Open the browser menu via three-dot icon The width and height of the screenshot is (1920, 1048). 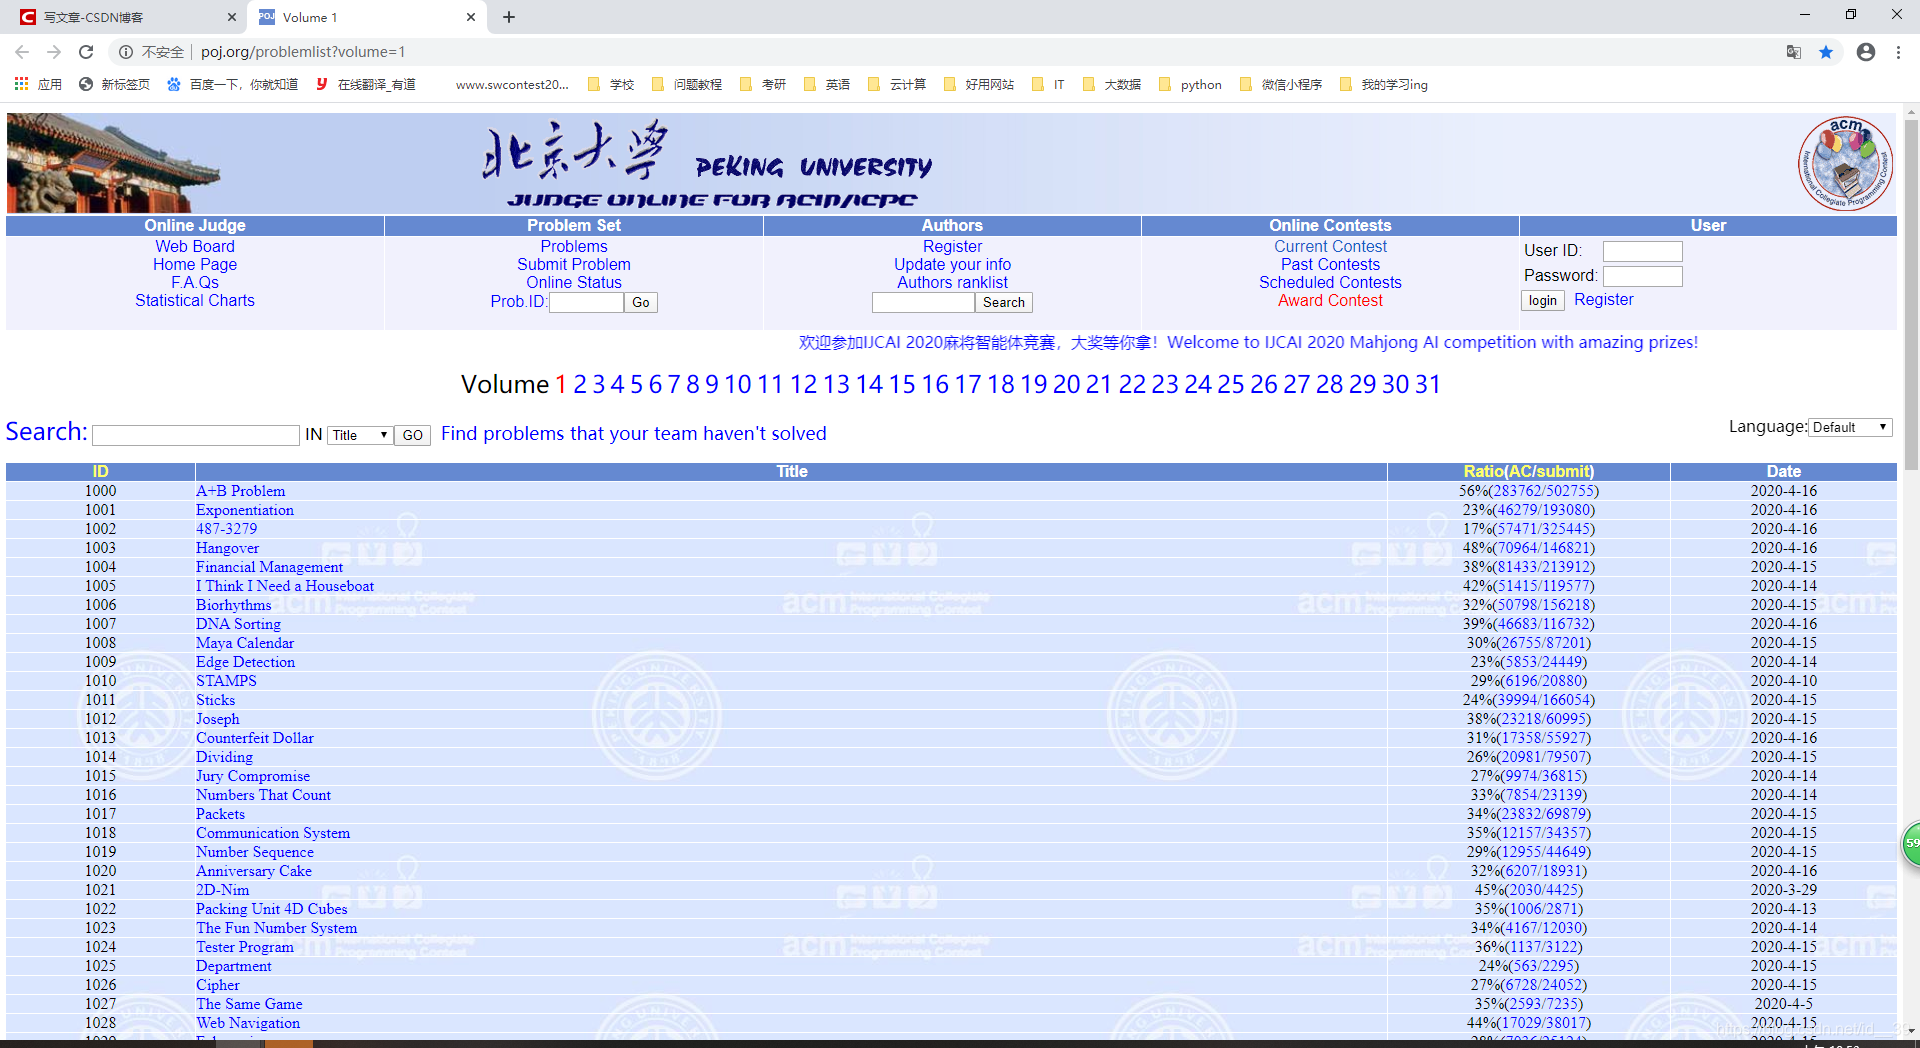click(x=1899, y=52)
